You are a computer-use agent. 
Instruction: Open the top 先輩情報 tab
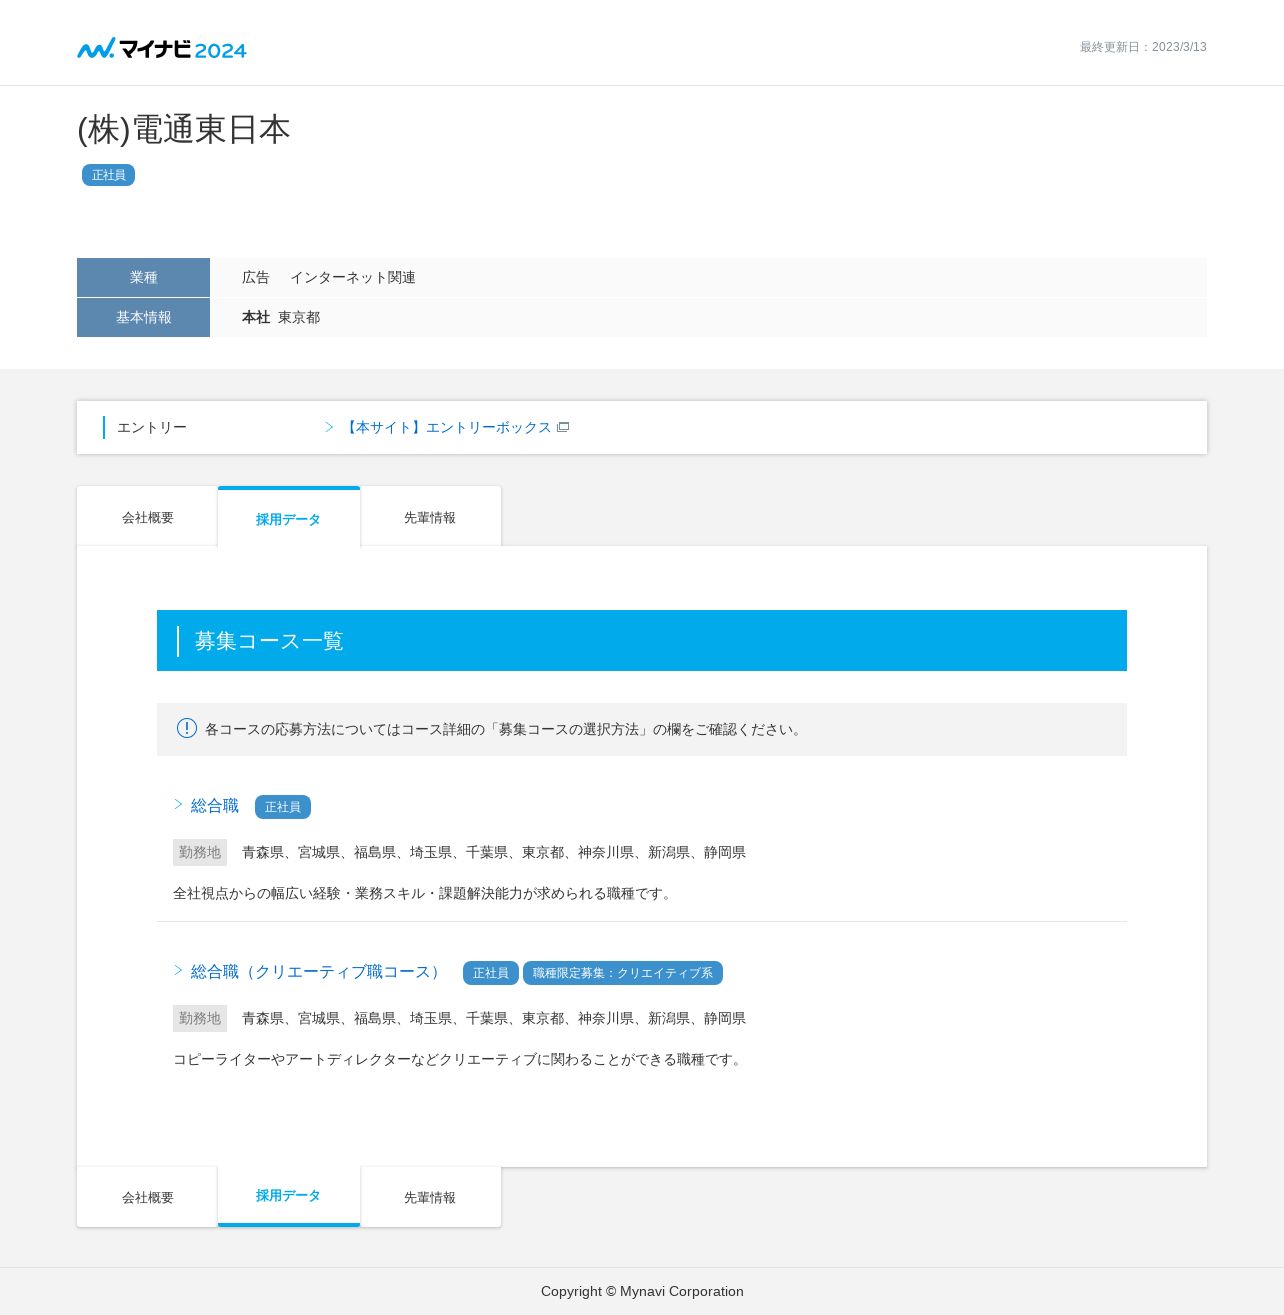coord(431,517)
